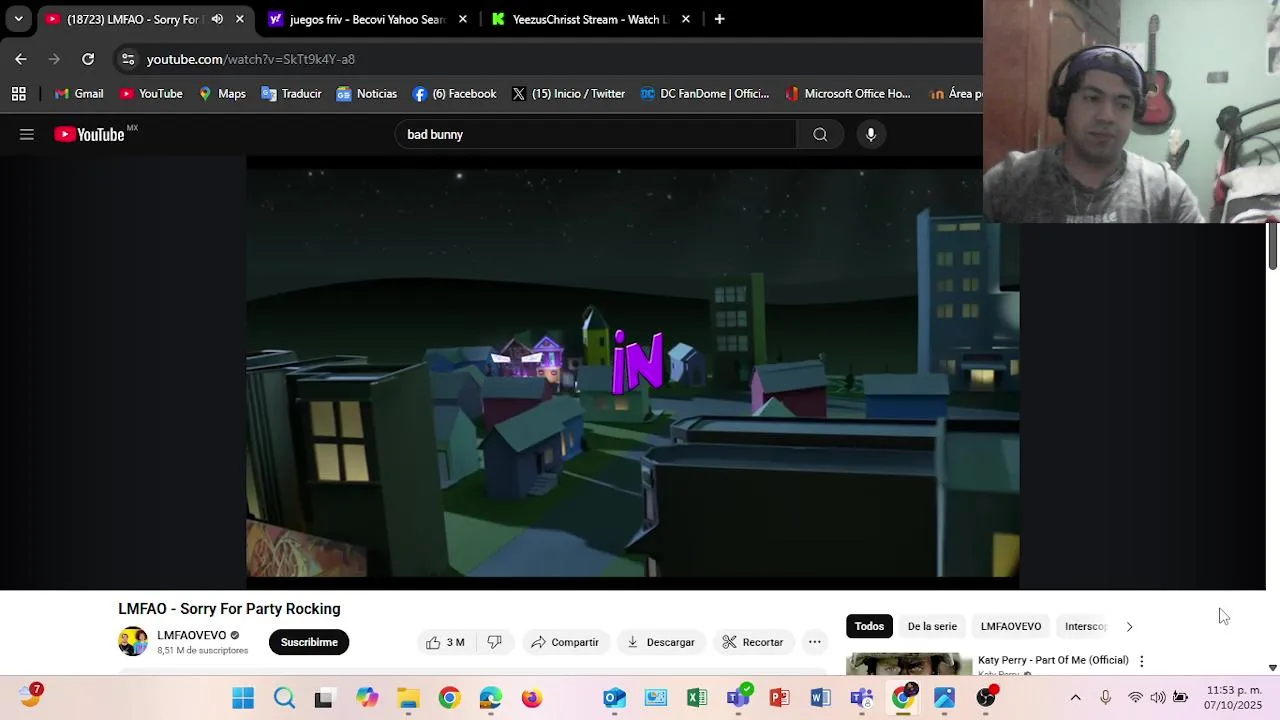
Task: Open the Gmail bookmark
Action: 79,94
